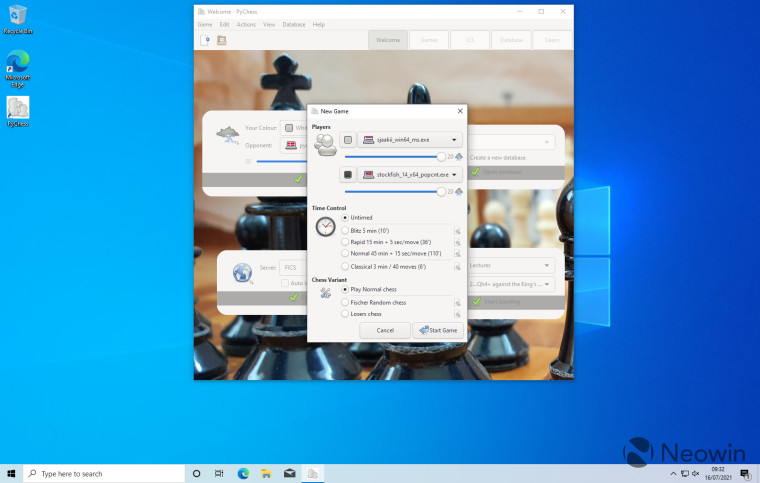The width and height of the screenshot is (760, 483).
Task: Switch to the Database tab
Action: (511, 40)
